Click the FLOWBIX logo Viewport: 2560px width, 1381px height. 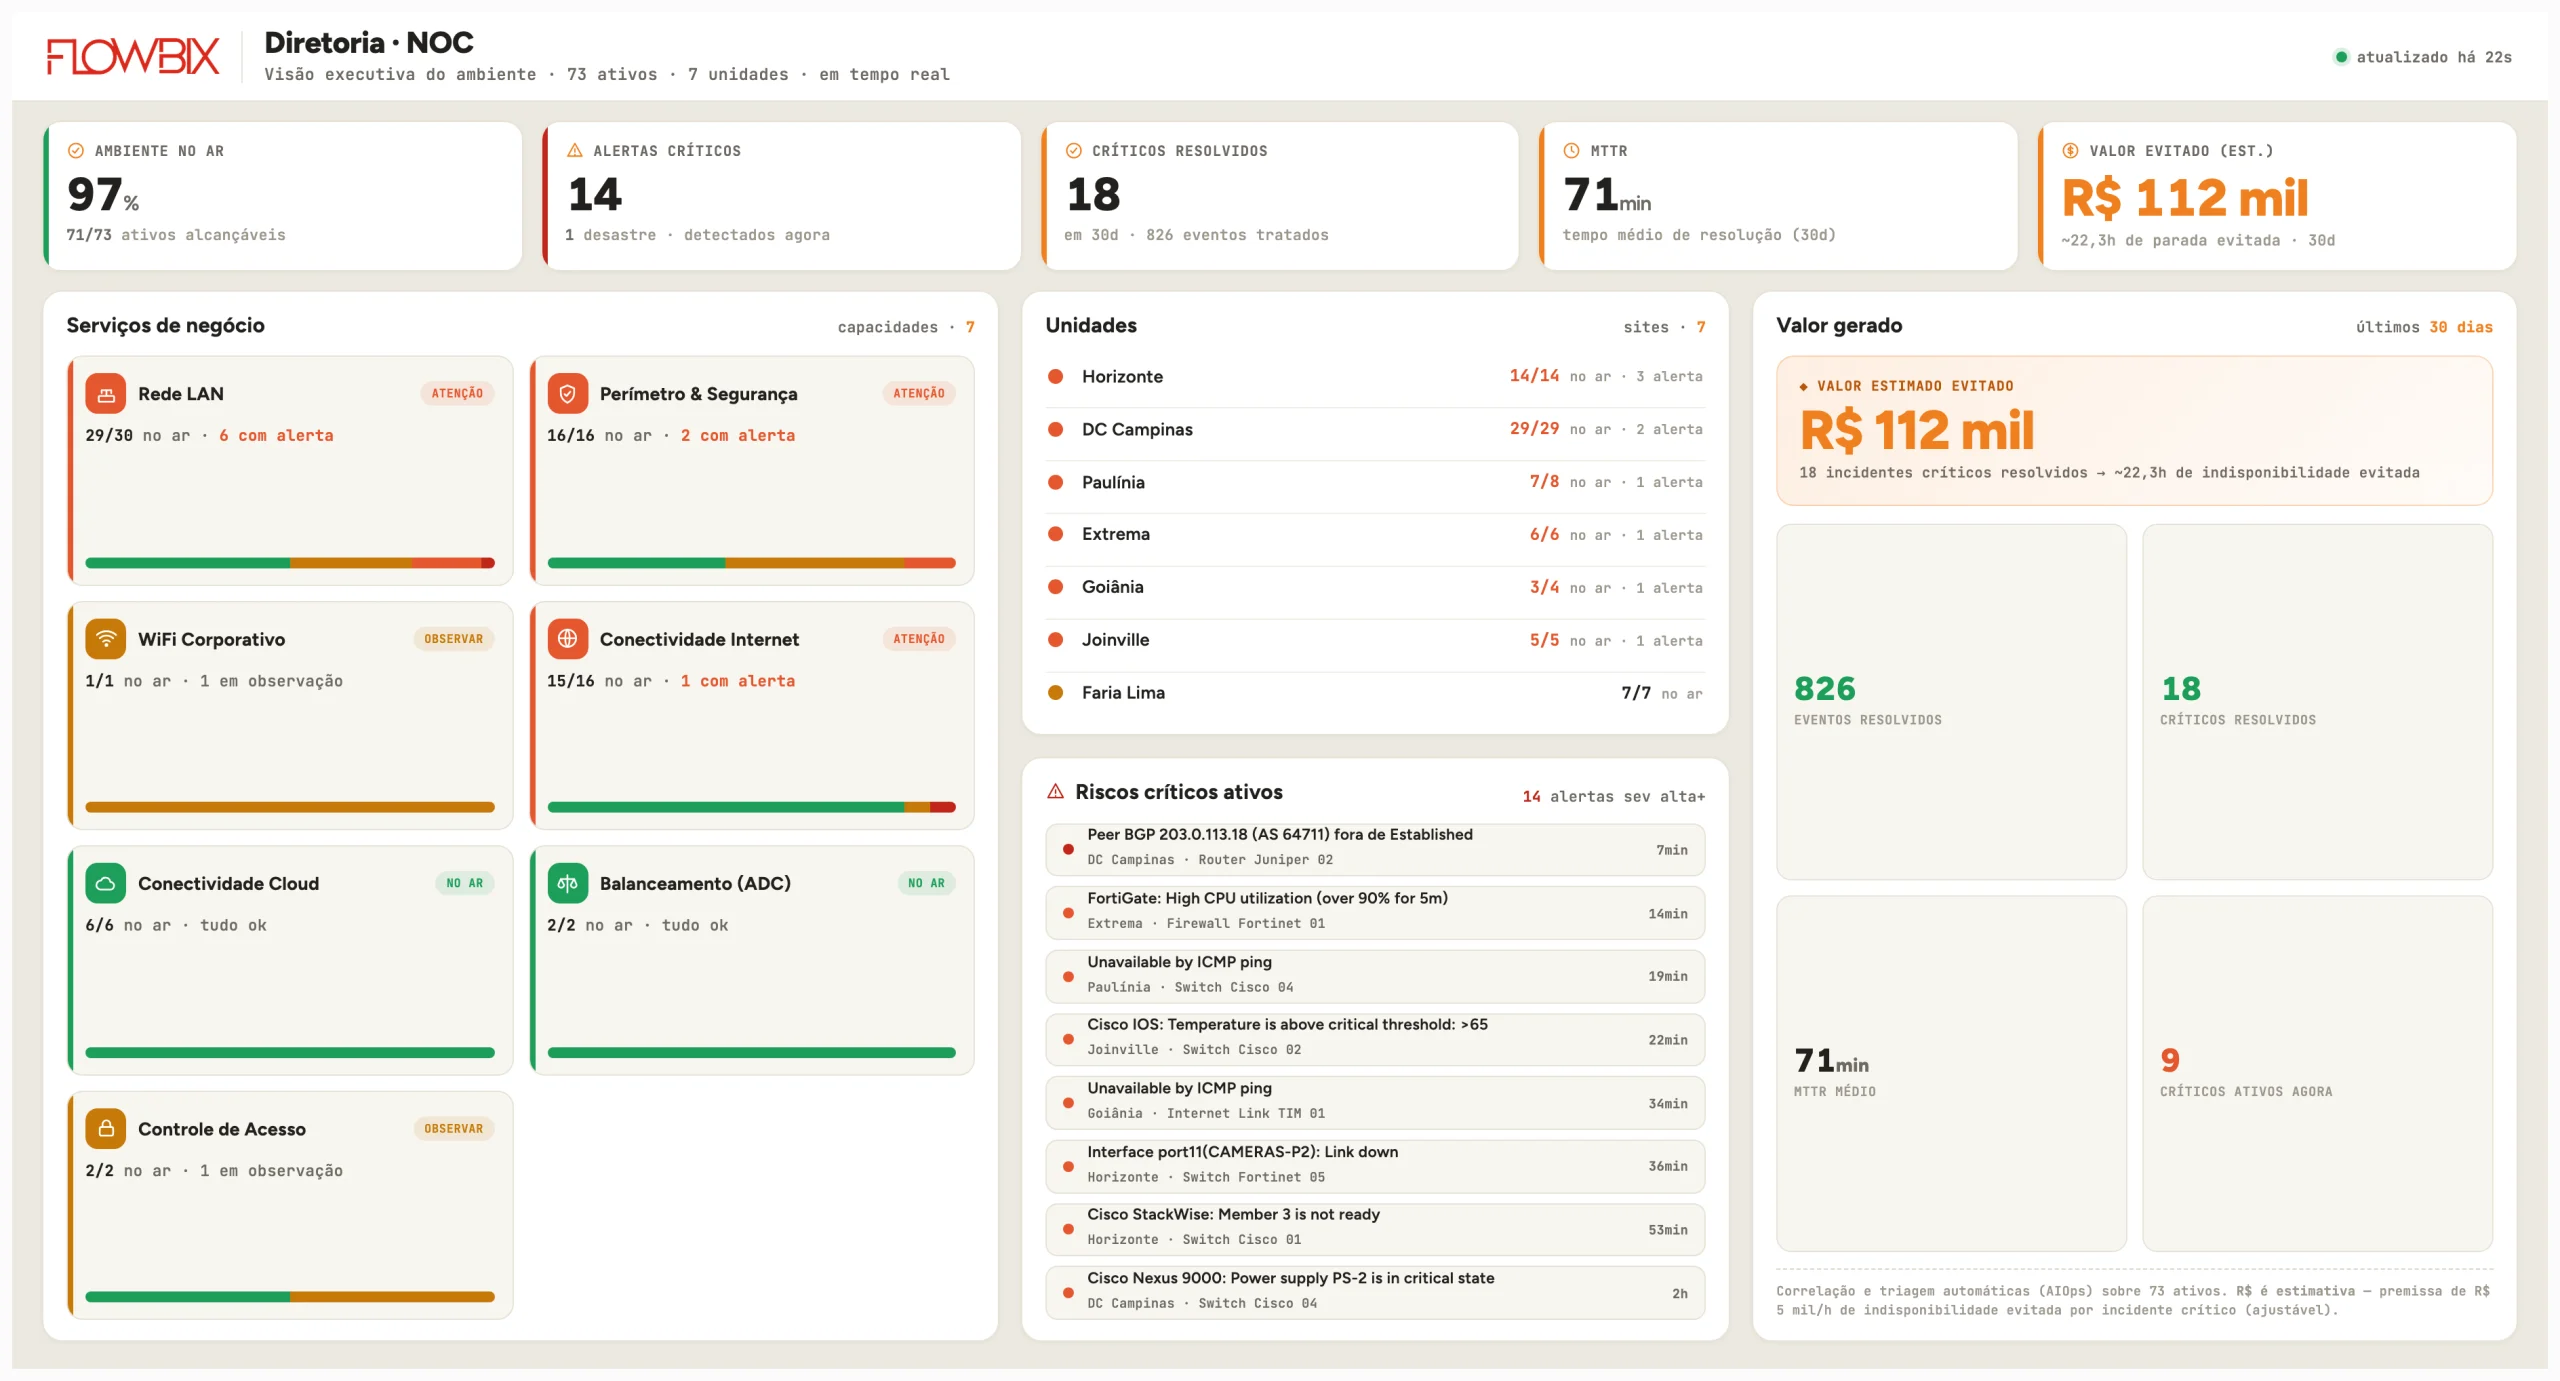coord(133,57)
